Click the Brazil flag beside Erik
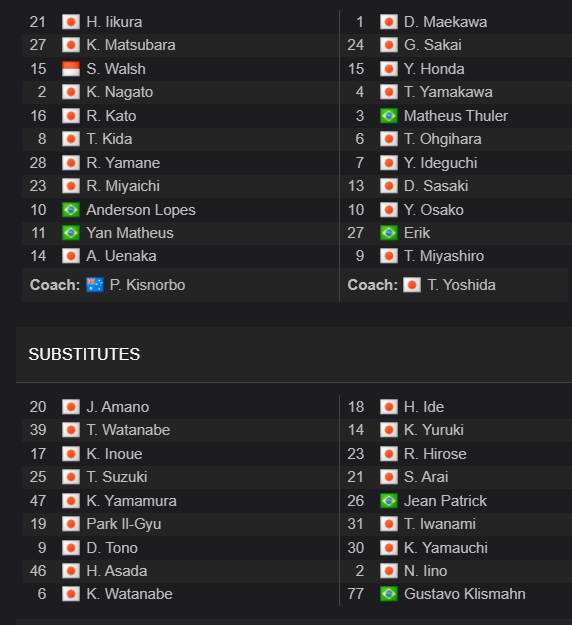The image size is (572, 625). point(389,233)
